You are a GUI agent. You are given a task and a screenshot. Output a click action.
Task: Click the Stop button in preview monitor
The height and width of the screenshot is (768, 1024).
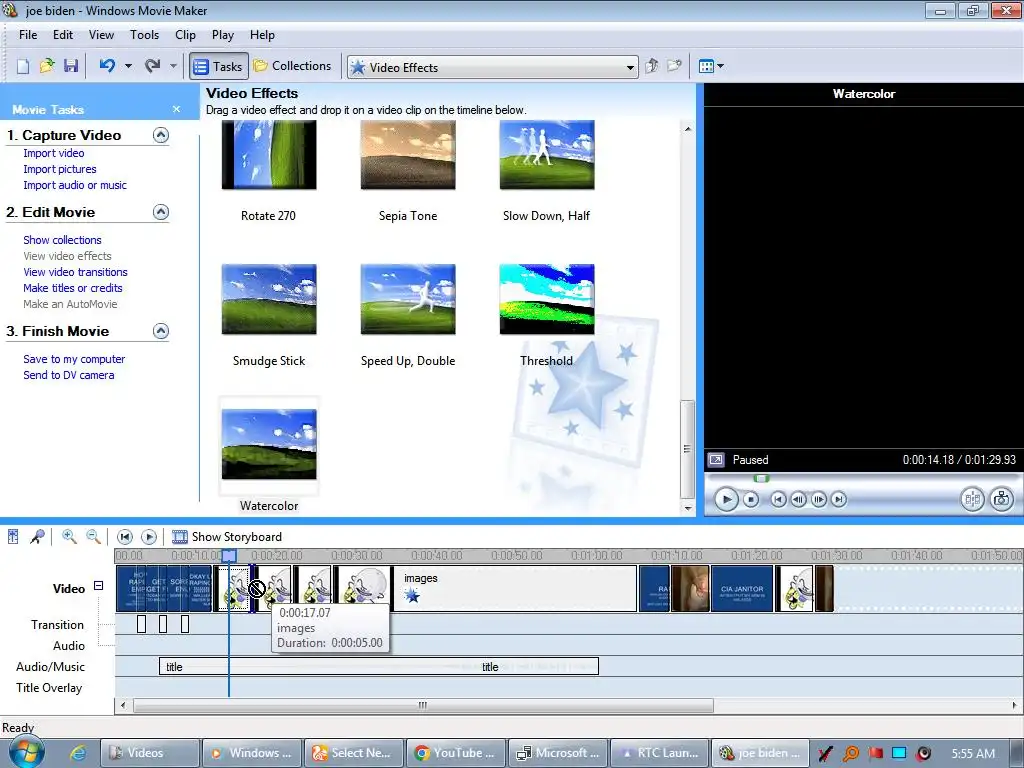coord(751,500)
